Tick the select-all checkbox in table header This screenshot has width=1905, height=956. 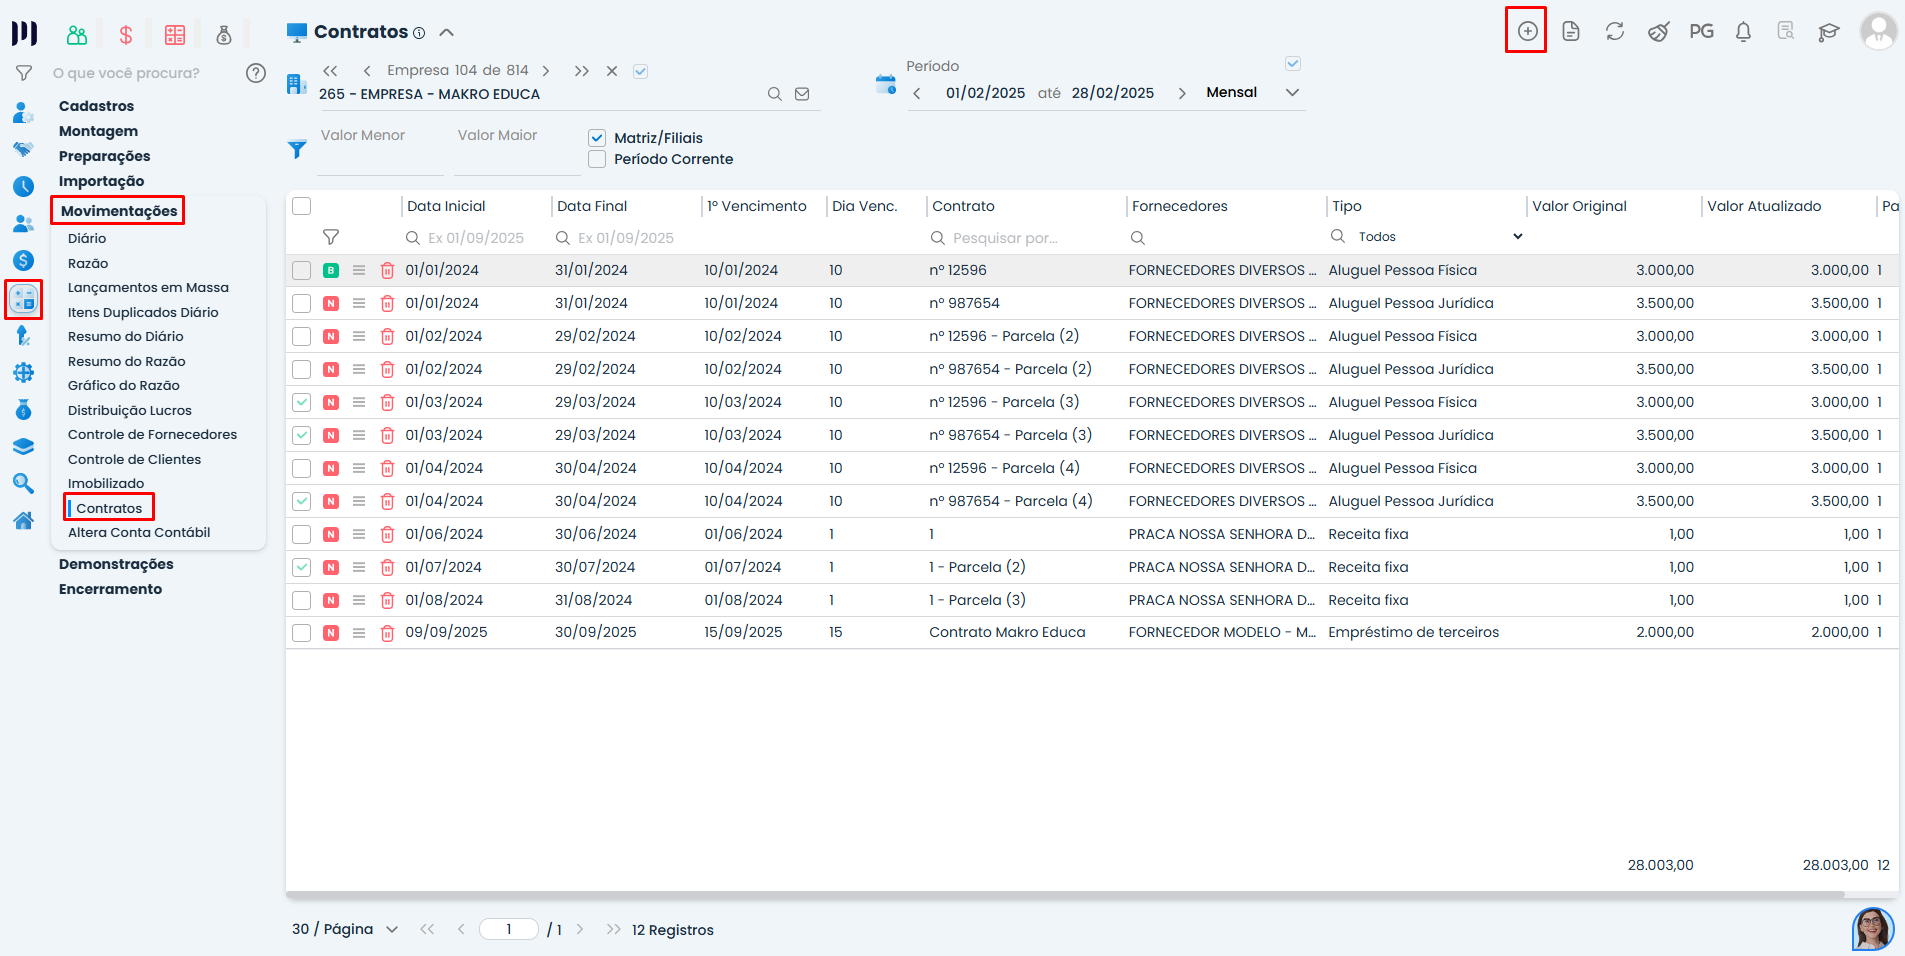(301, 206)
